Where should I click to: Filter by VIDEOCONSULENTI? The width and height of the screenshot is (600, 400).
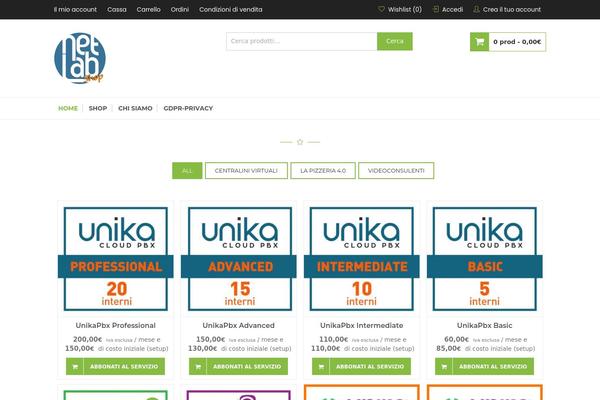point(396,171)
